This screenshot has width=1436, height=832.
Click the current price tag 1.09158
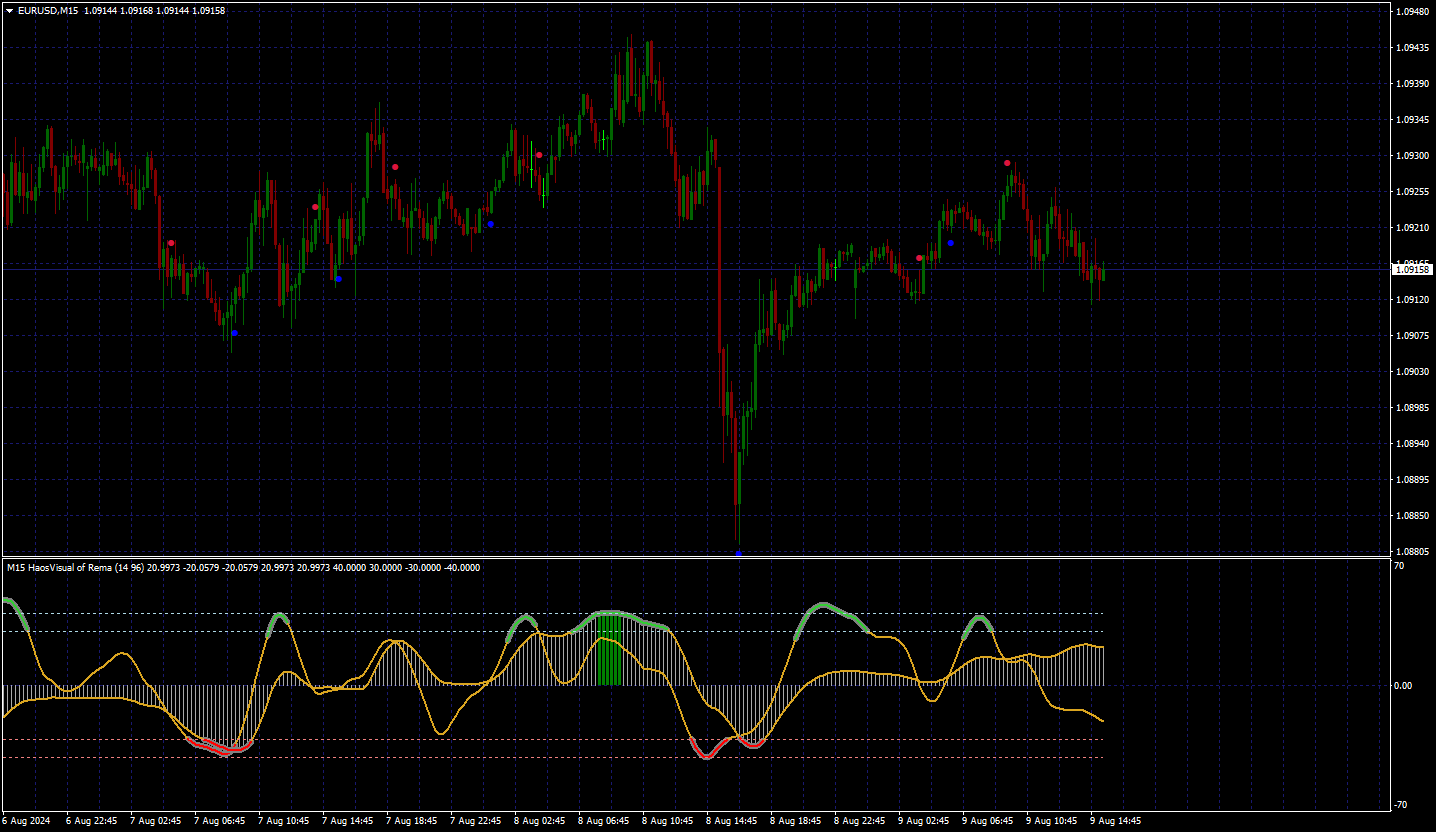[1411, 269]
